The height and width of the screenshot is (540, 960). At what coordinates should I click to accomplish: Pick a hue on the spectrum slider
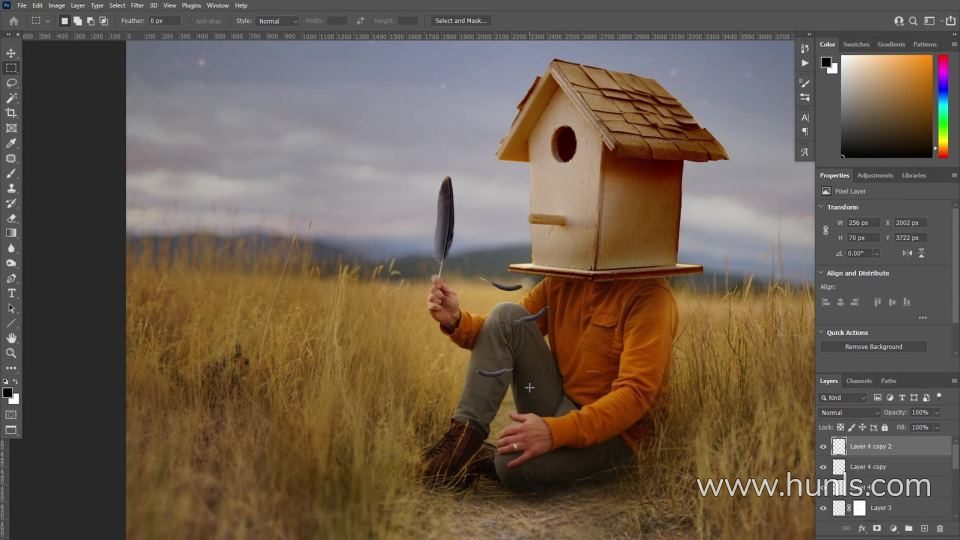tap(943, 106)
